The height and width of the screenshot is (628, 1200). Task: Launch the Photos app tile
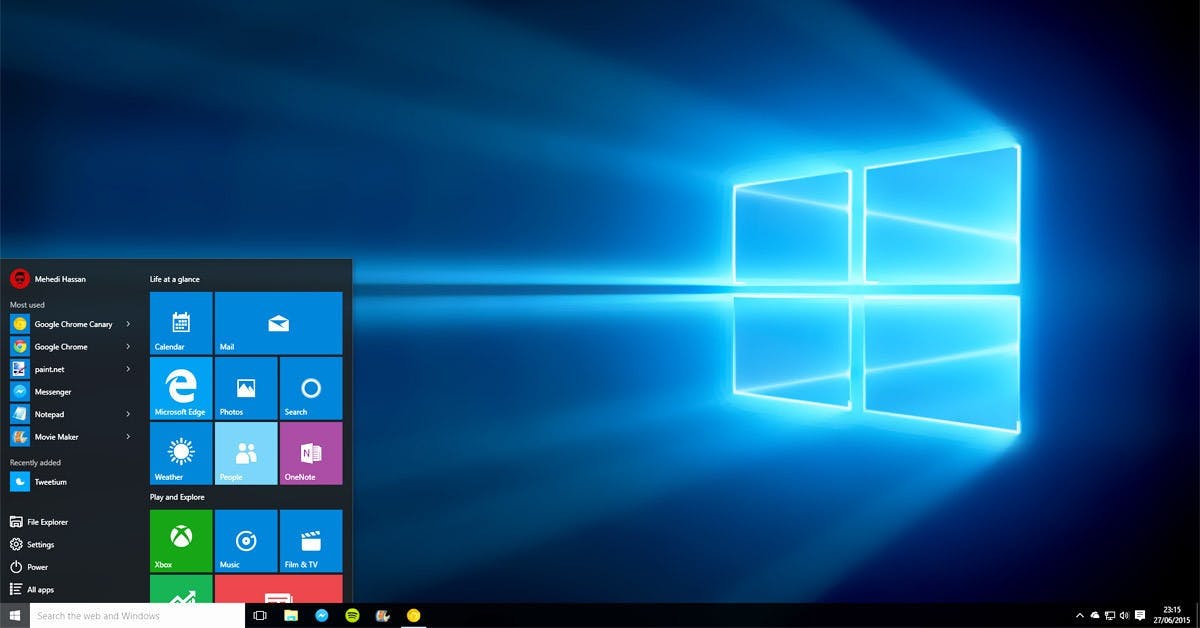[245, 388]
